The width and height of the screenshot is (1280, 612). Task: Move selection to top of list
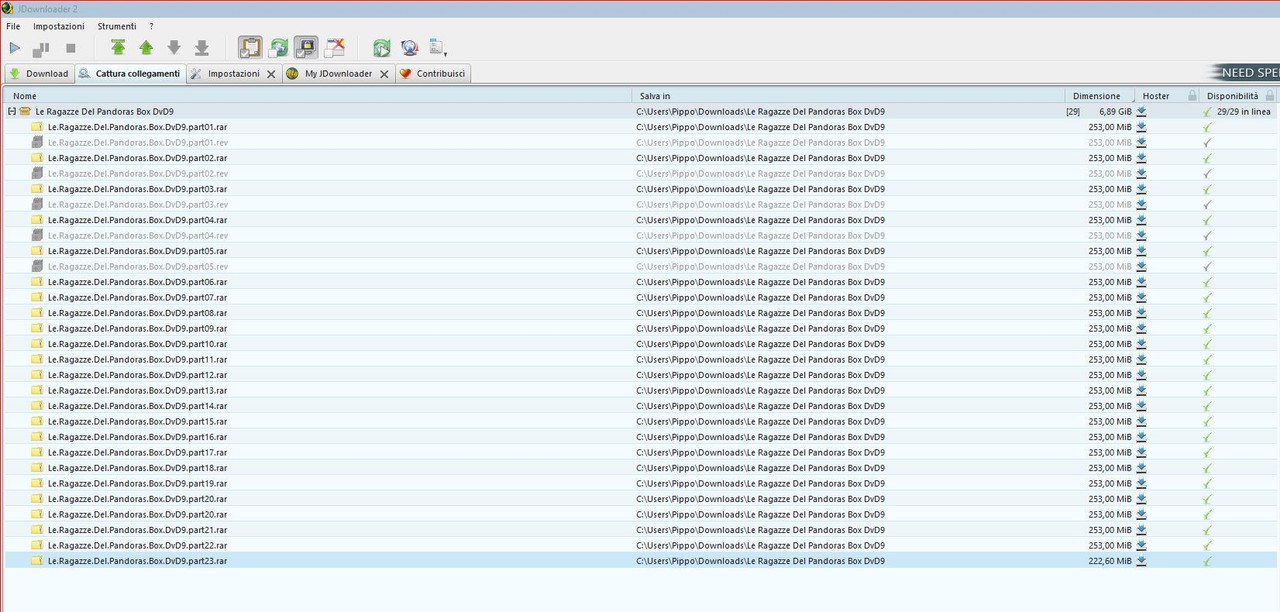[x=118, y=48]
